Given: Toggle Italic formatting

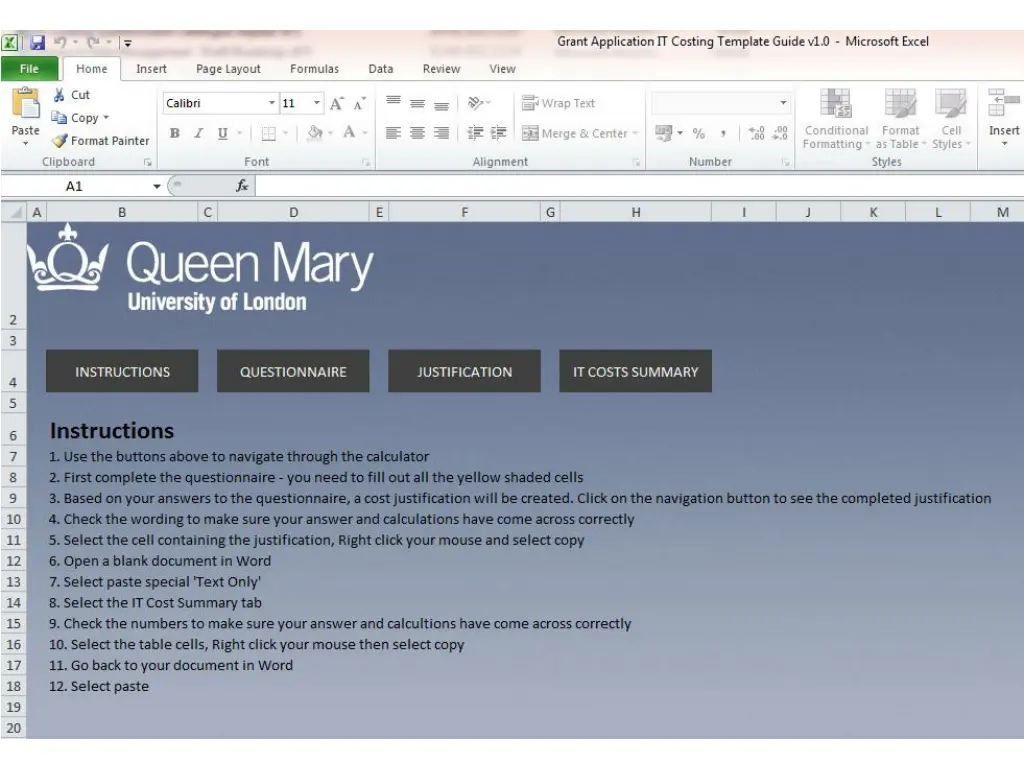Looking at the screenshot, I should (x=199, y=133).
